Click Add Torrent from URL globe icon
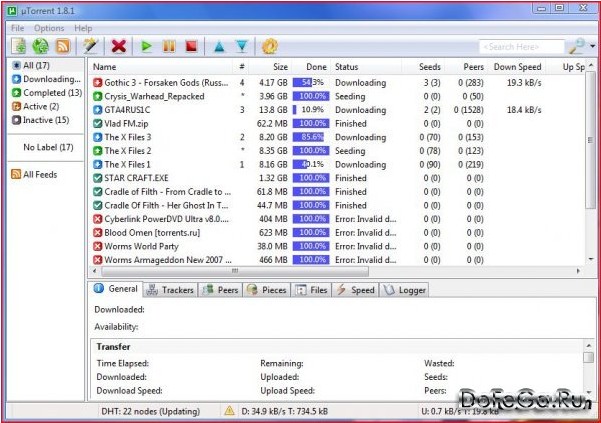This screenshot has width=601, height=423. click(x=40, y=46)
